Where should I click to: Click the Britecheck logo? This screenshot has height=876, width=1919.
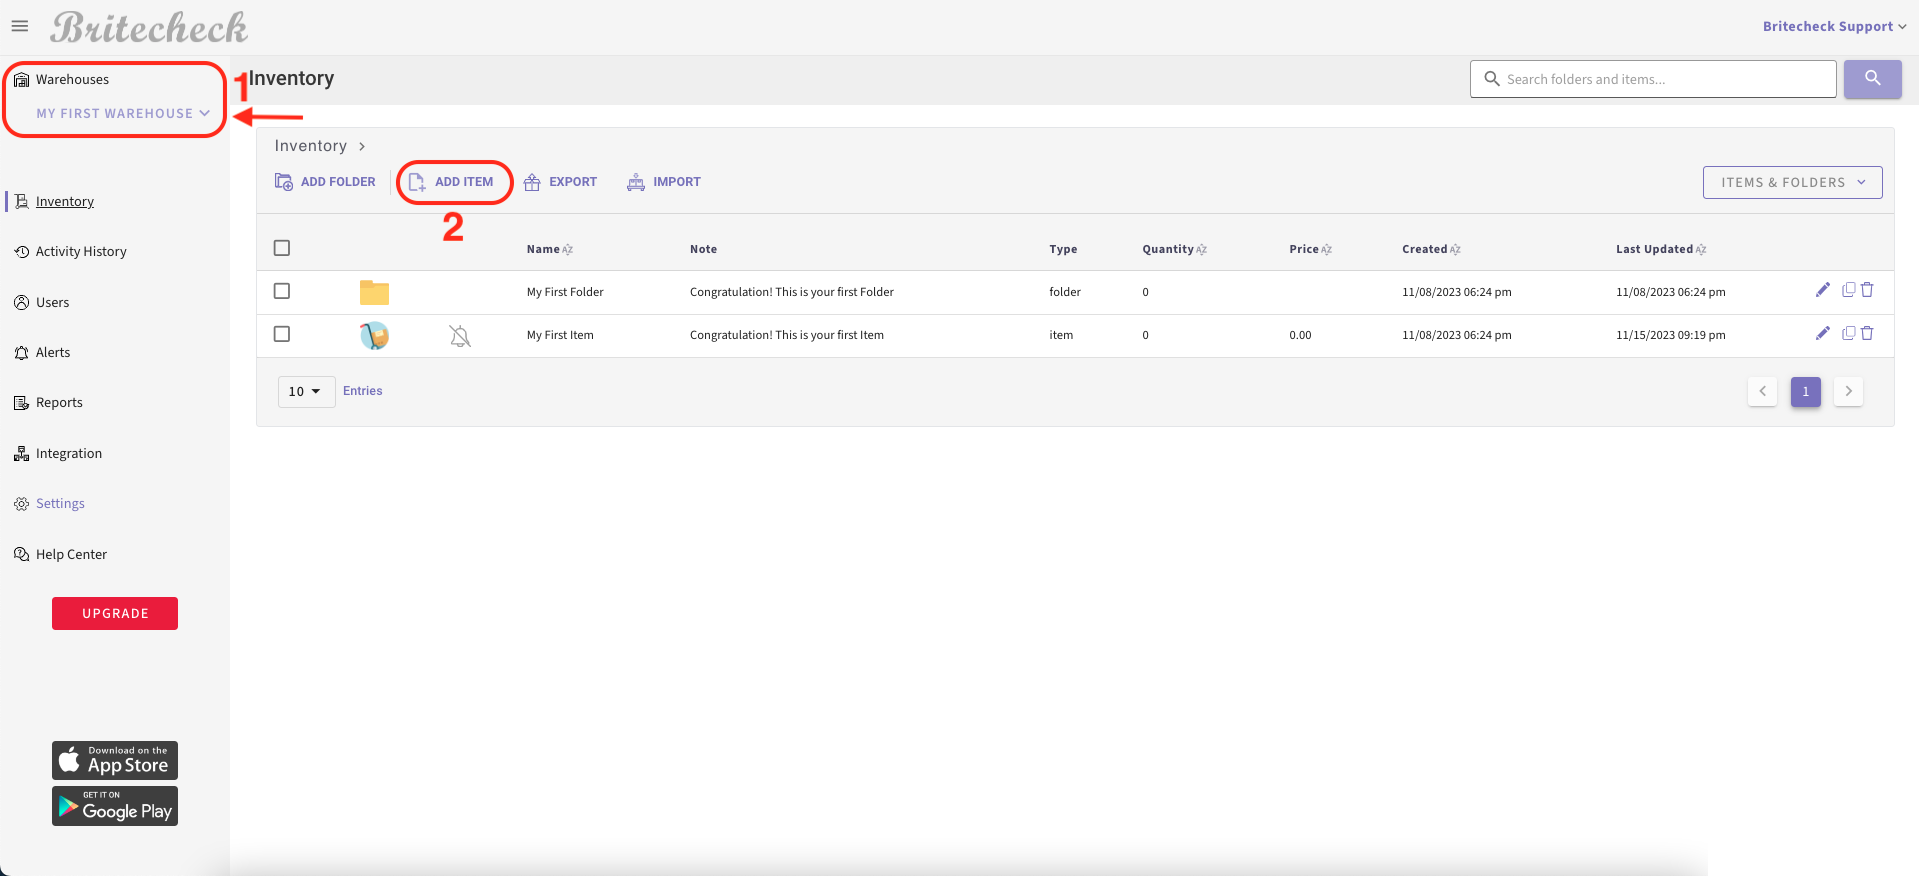149,27
